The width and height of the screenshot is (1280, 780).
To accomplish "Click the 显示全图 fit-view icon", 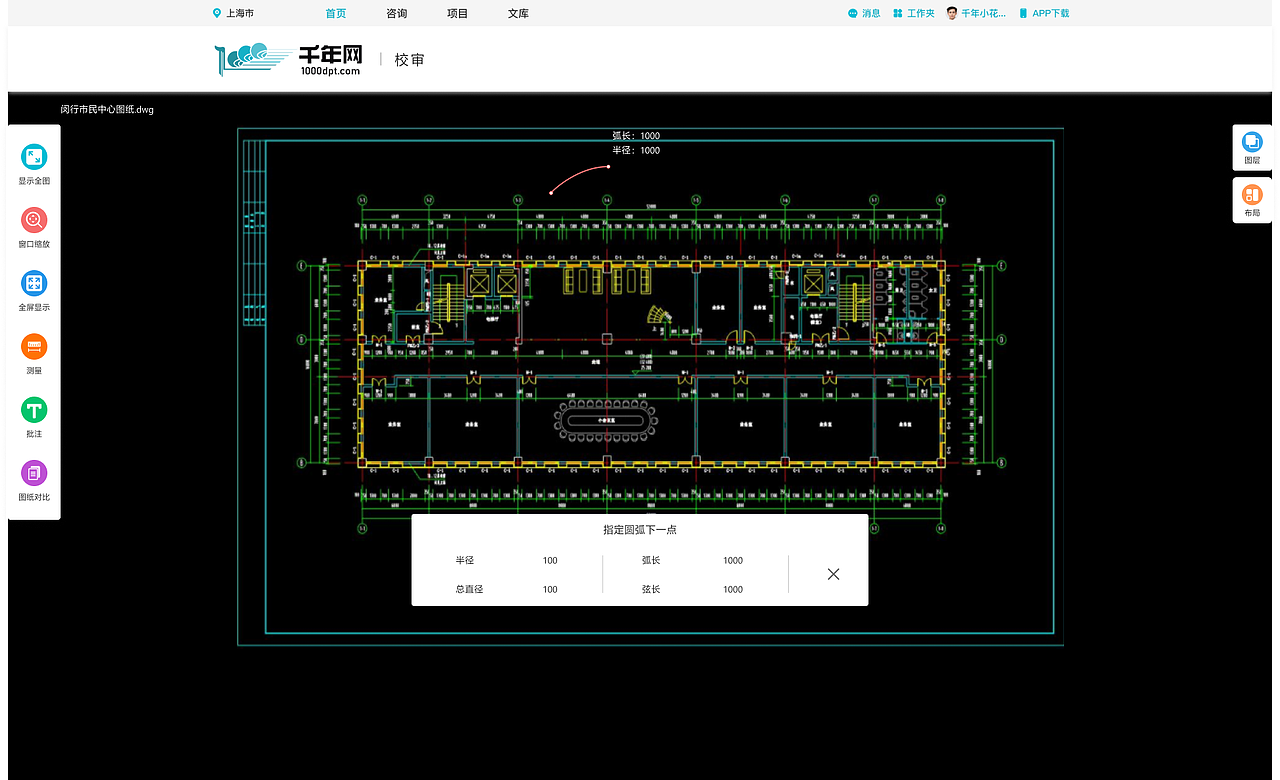I will pyautogui.click(x=34, y=156).
